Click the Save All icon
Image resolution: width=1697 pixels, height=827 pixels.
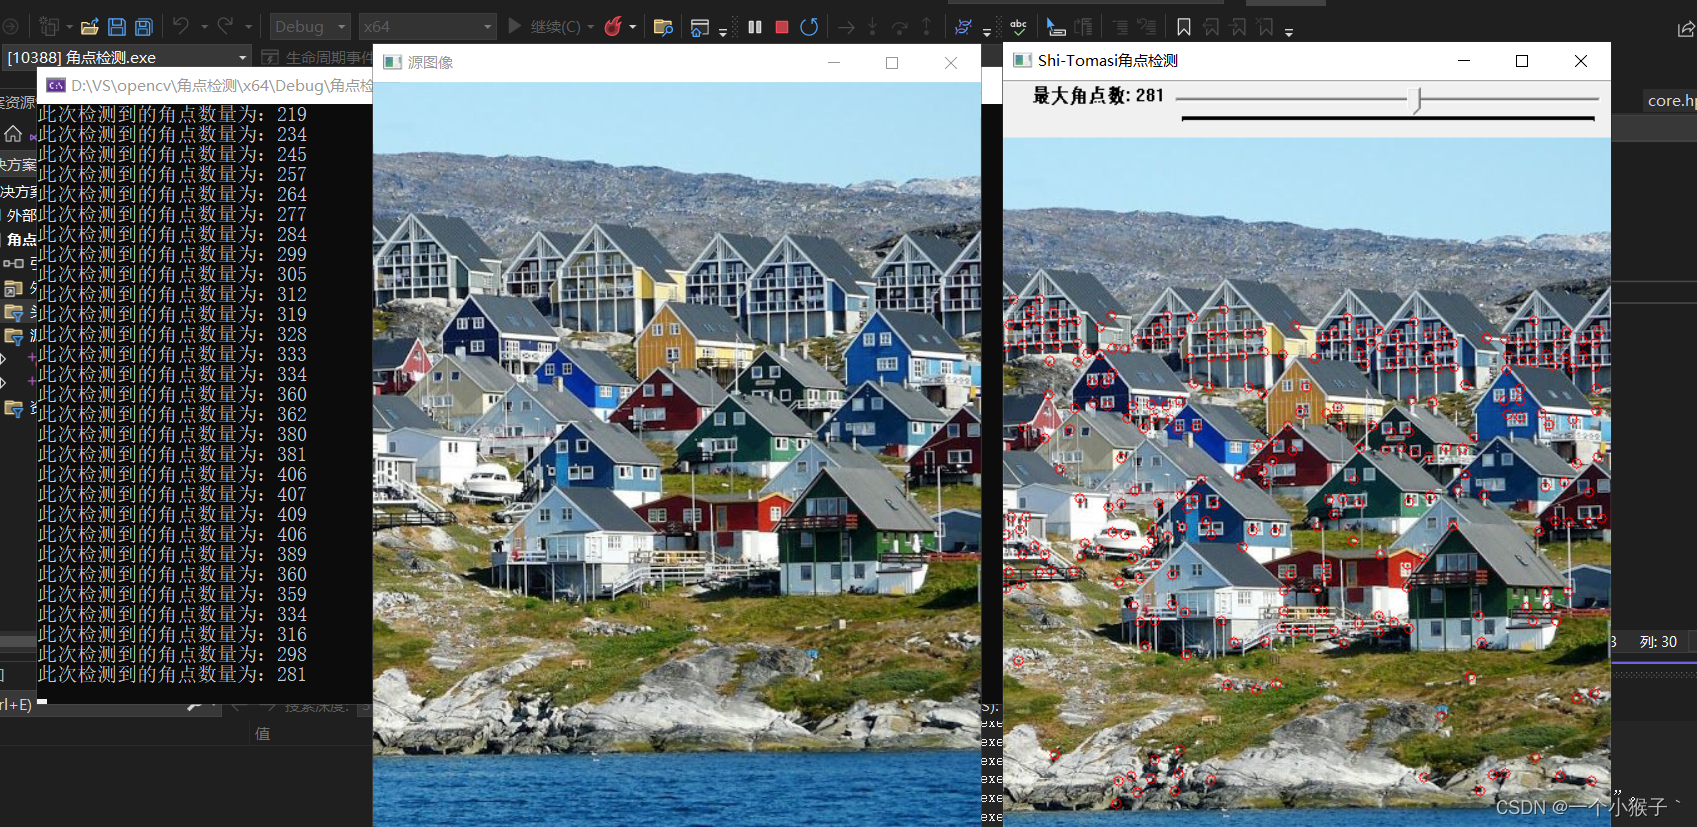pos(144,27)
